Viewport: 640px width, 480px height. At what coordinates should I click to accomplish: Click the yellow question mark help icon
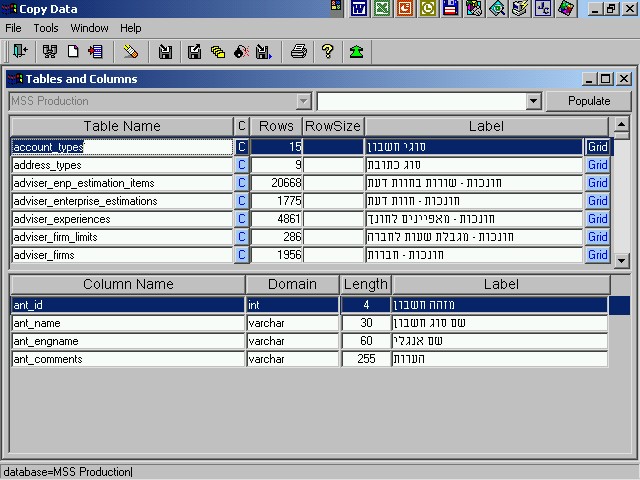click(x=327, y=51)
